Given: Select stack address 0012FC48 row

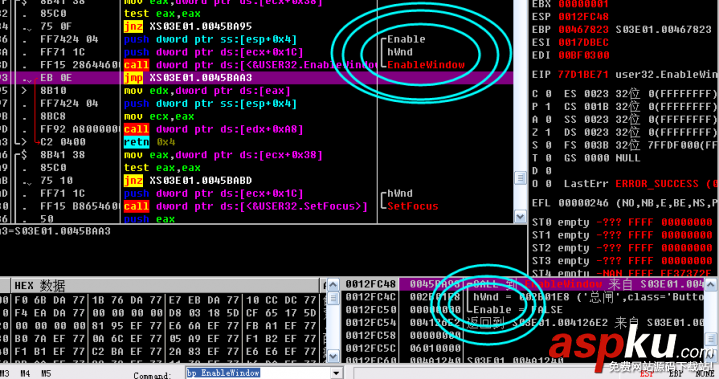Looking at the screenshot, I should [523, 284].
